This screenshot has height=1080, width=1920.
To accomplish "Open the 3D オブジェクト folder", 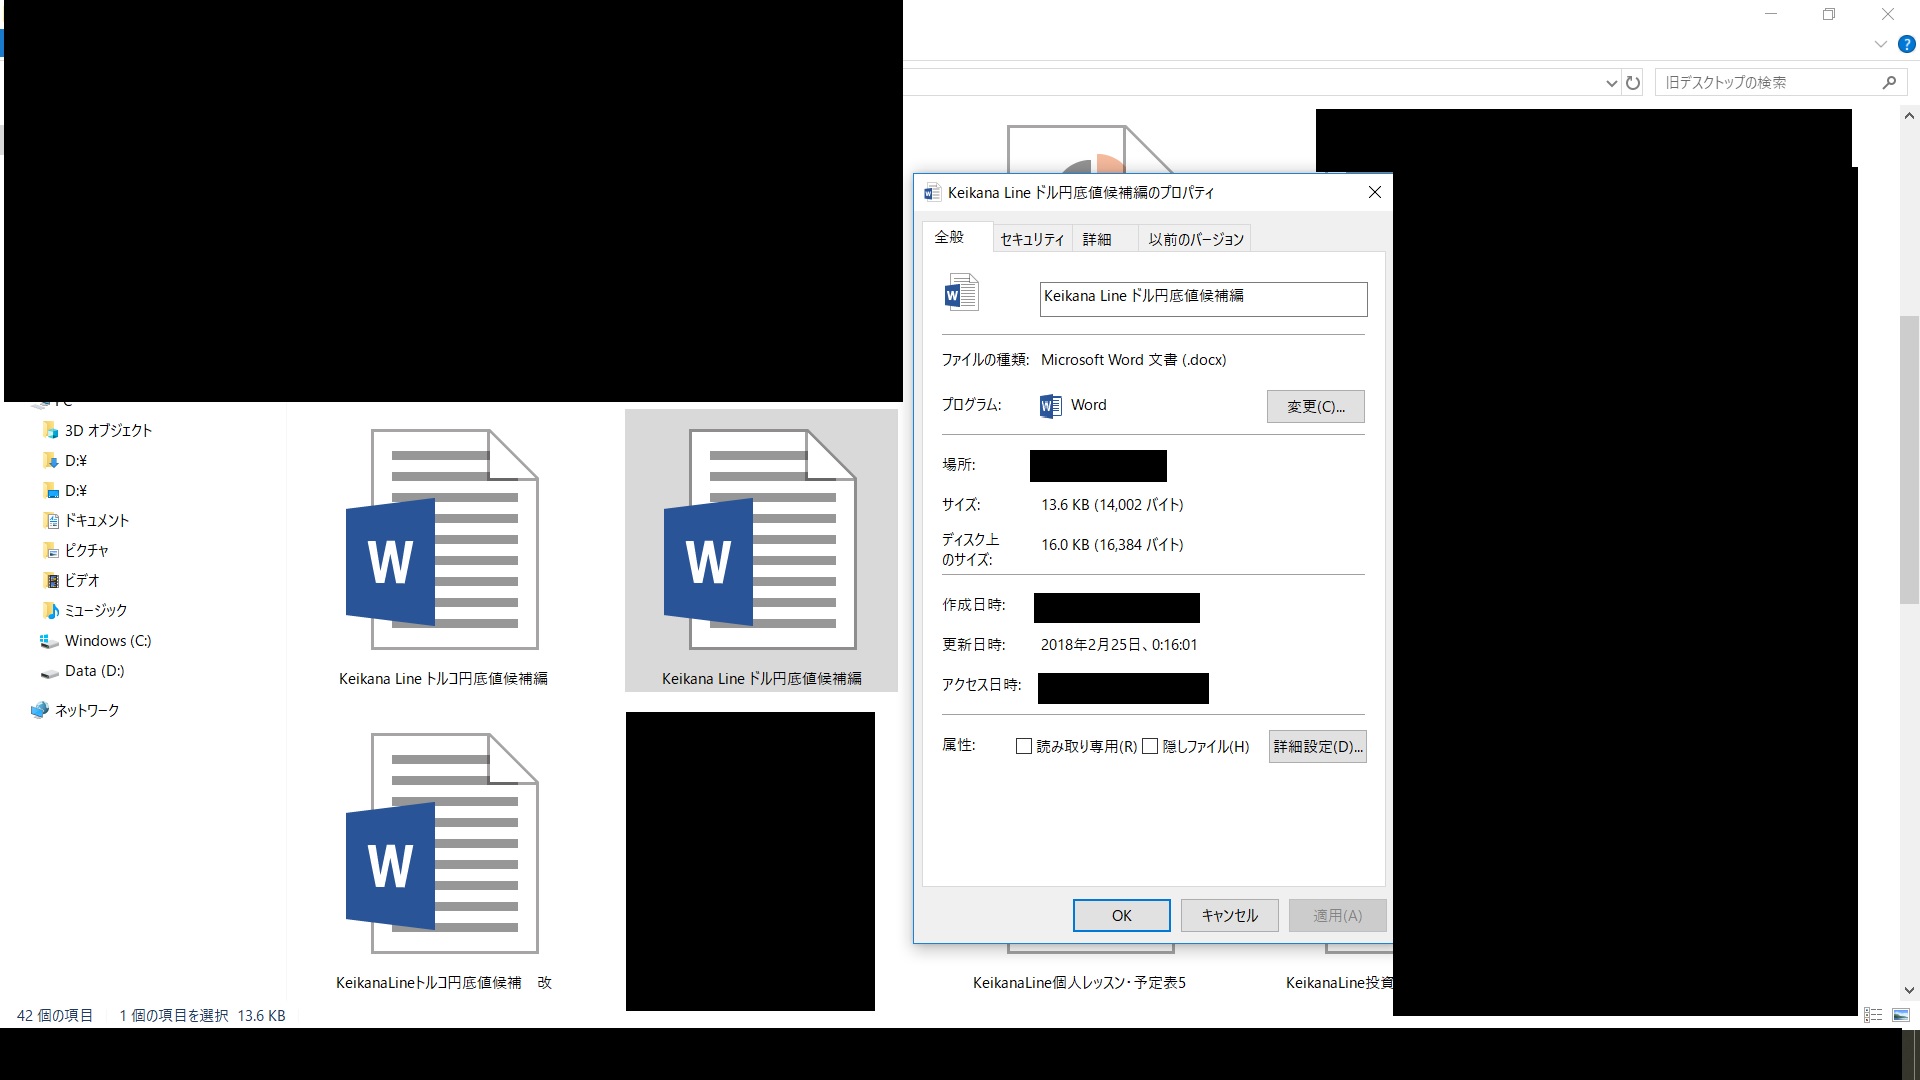I will tap(107, 430).
